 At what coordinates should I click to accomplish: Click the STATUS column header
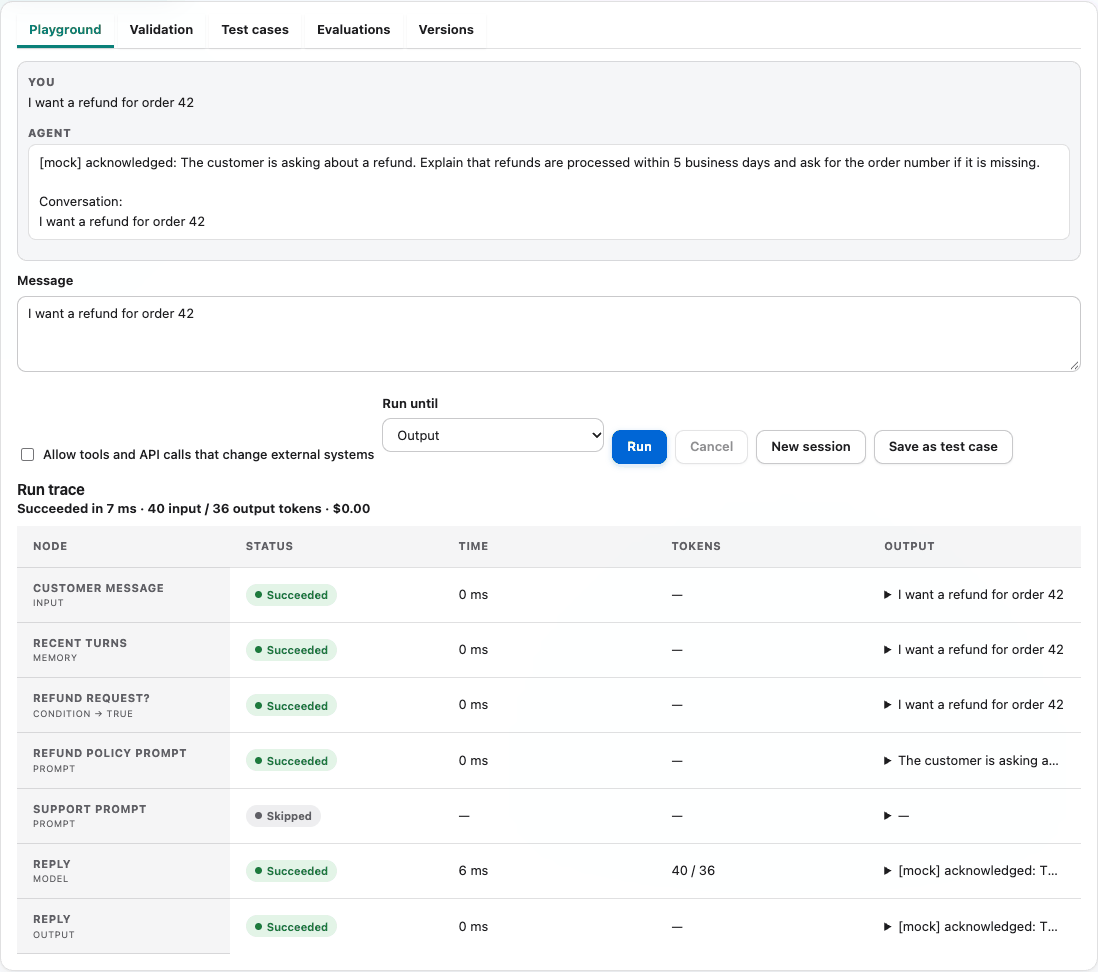click(x=269, y=546)
